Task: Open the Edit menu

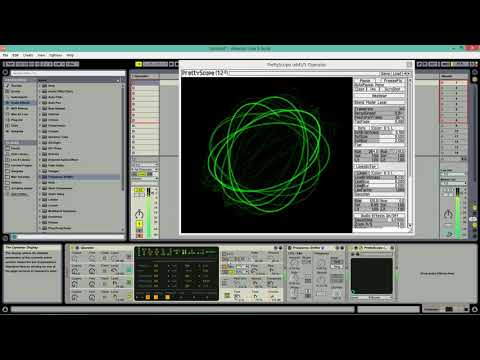Action: [x=15, y=55]
